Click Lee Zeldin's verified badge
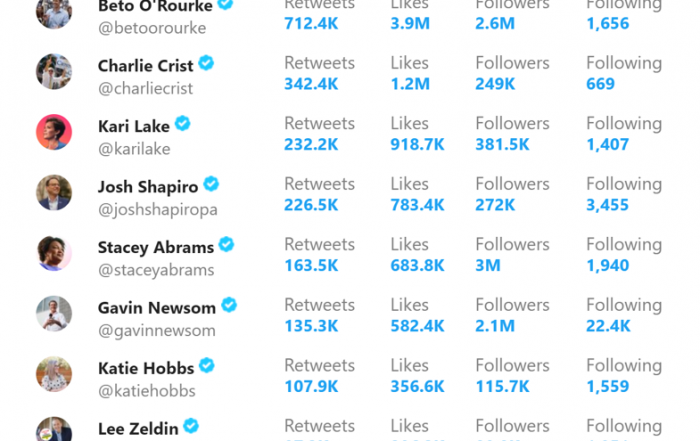Screen dimensions: 700x441 (191, 426)
